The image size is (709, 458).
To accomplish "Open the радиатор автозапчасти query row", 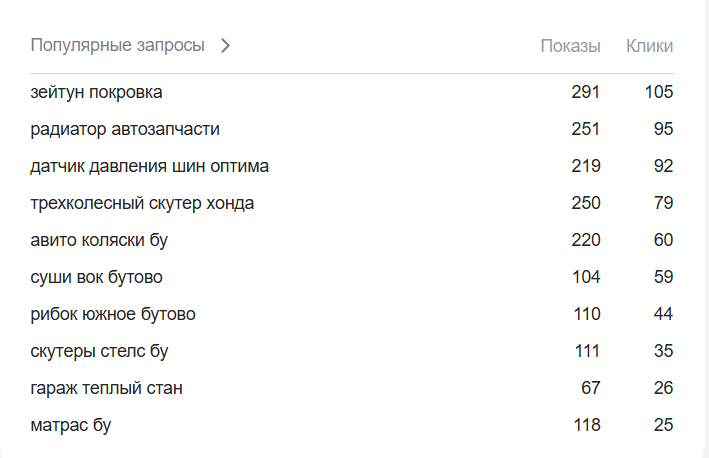I will pyautogui.click(x=125, y=129).
